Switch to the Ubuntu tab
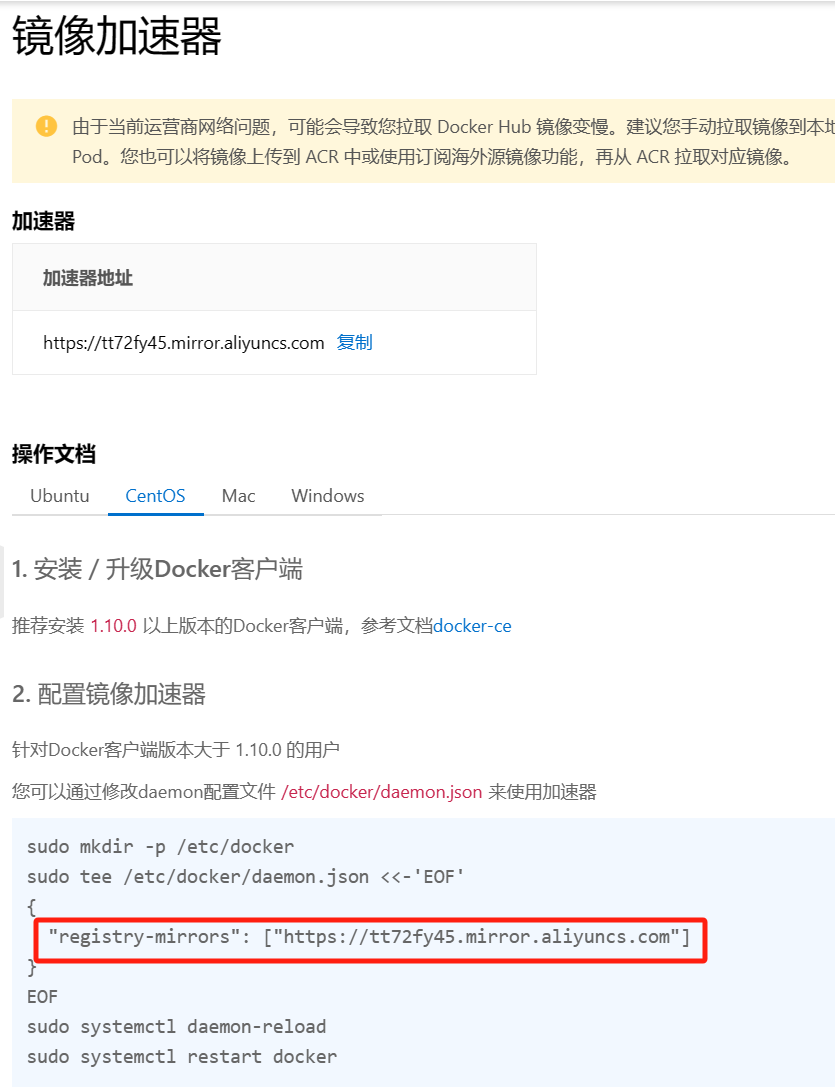835x1092 pixels. [x=60, y=496]
